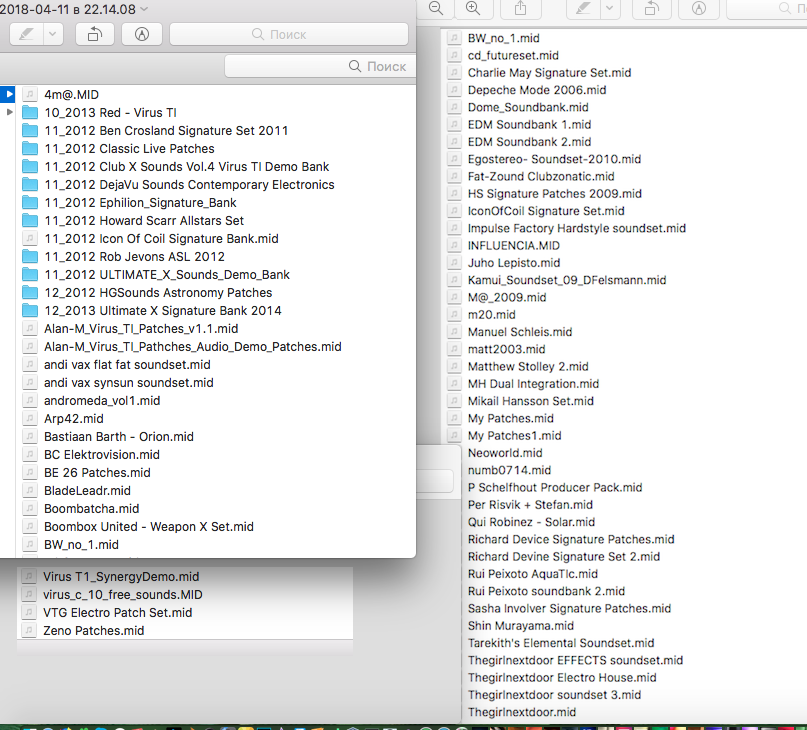Click file icon beside Arp42.mid
807x730 pixels.
(x=30, y=419)
